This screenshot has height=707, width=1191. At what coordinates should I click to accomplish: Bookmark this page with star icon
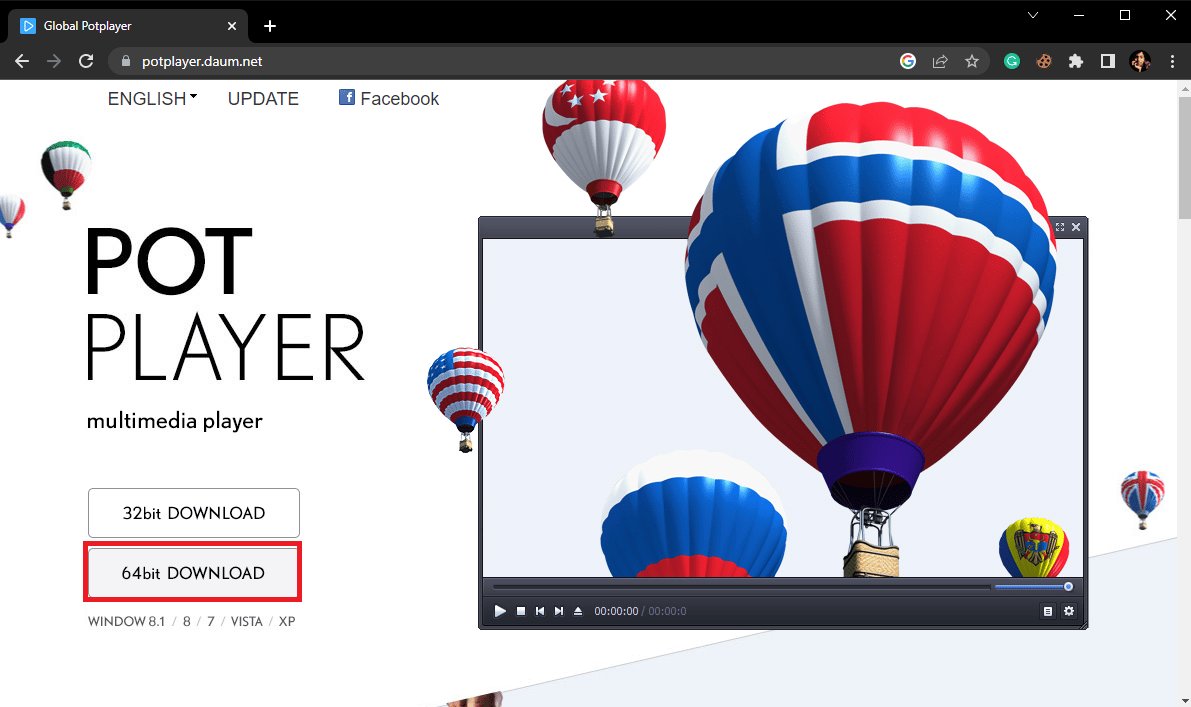pos(971,62)
